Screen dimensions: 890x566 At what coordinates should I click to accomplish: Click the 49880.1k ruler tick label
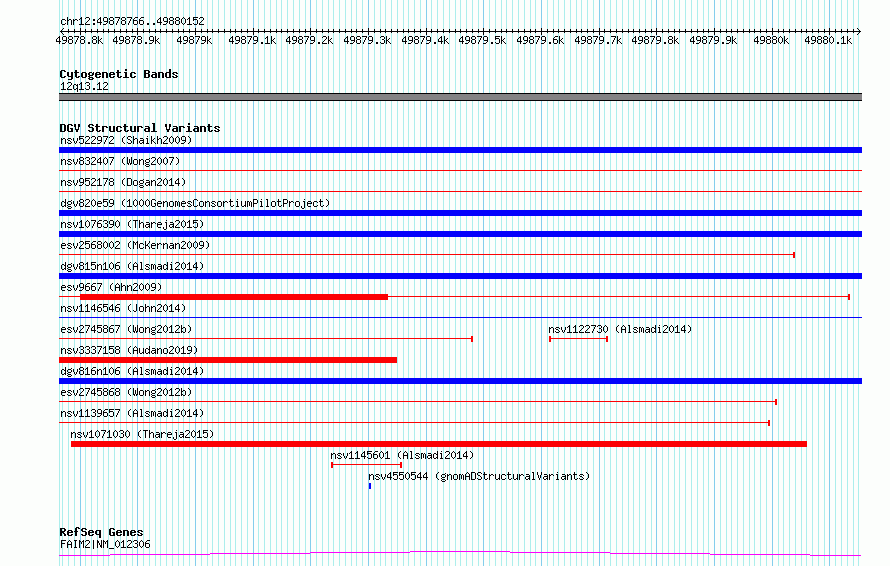pyautogui.click(x=828, y=40)
